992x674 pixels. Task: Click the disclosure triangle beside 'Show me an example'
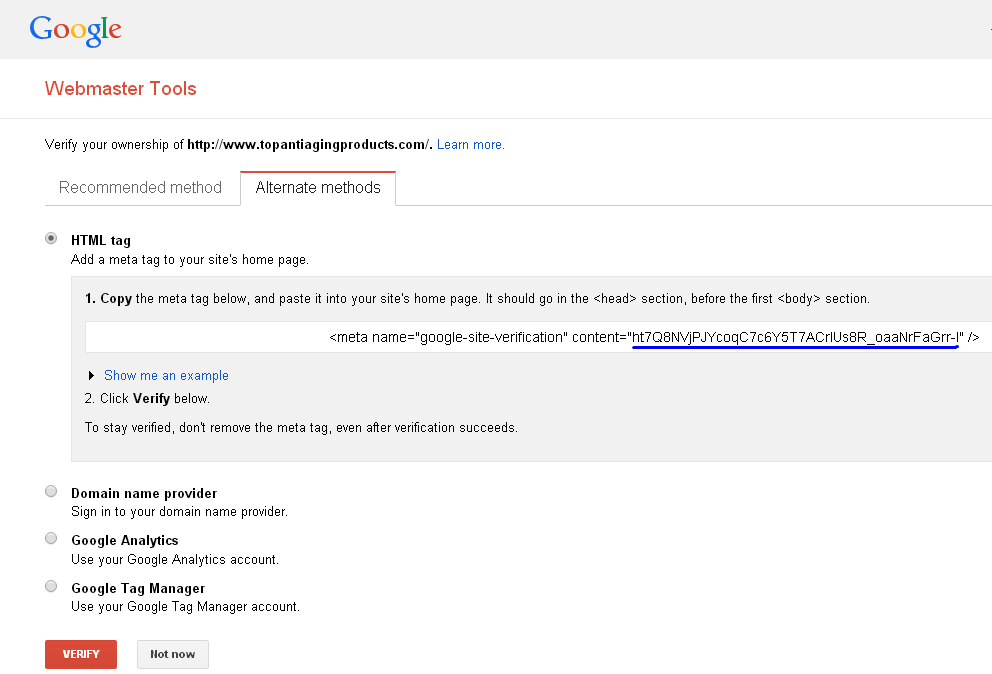[91, 375]
